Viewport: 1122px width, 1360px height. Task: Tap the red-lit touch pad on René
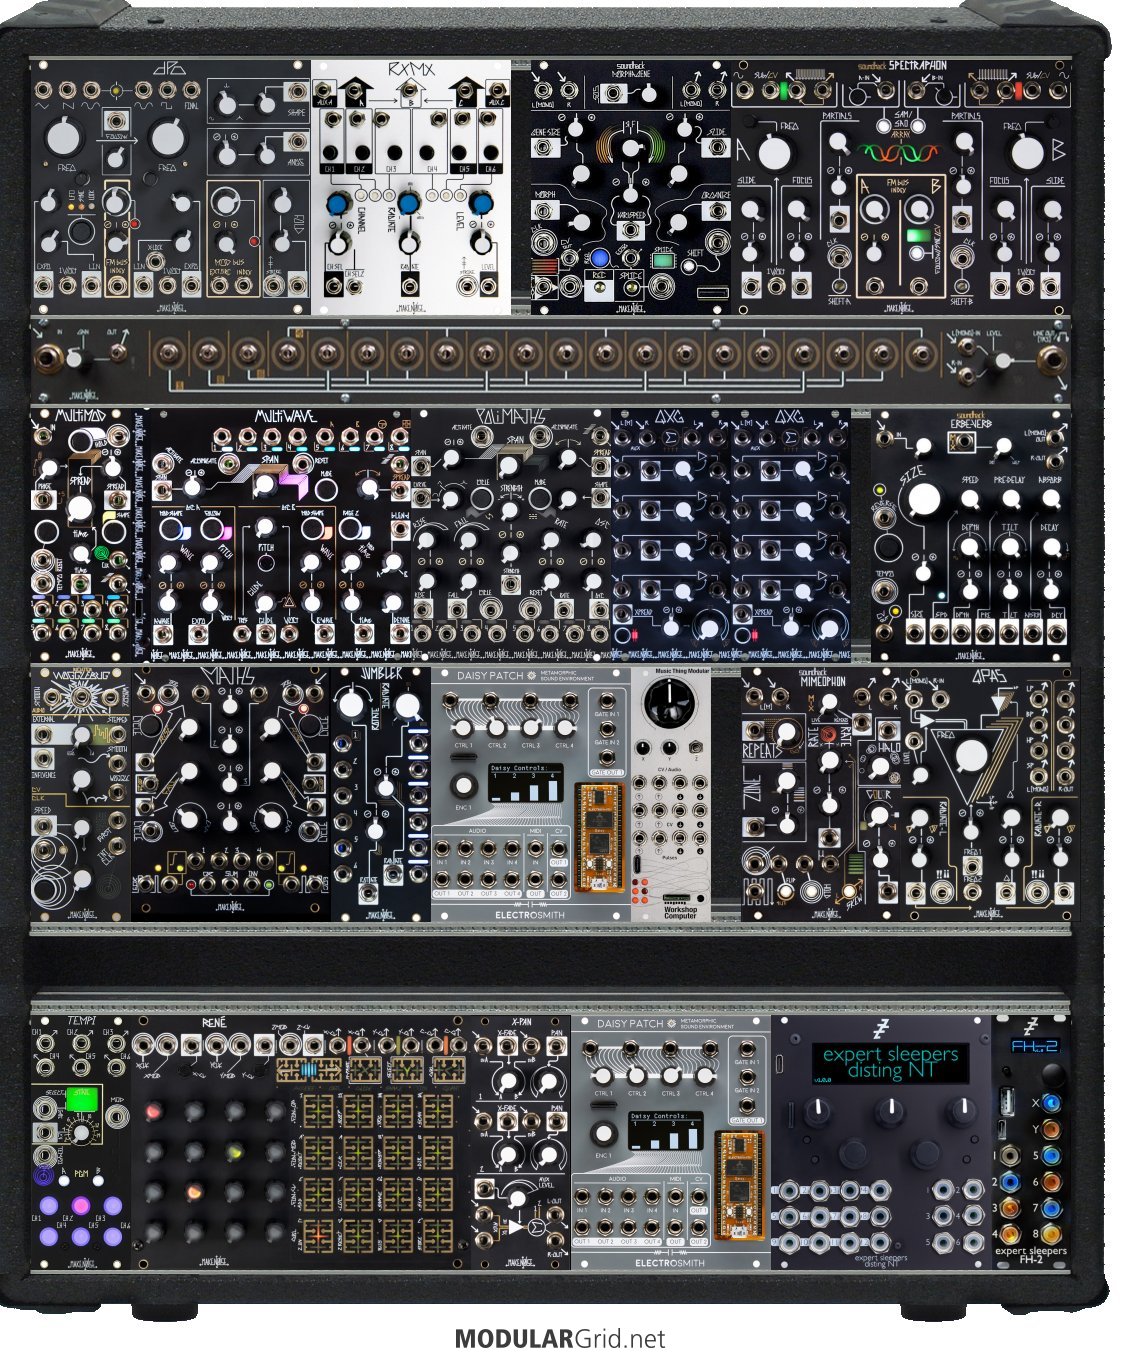(319, 1236)
